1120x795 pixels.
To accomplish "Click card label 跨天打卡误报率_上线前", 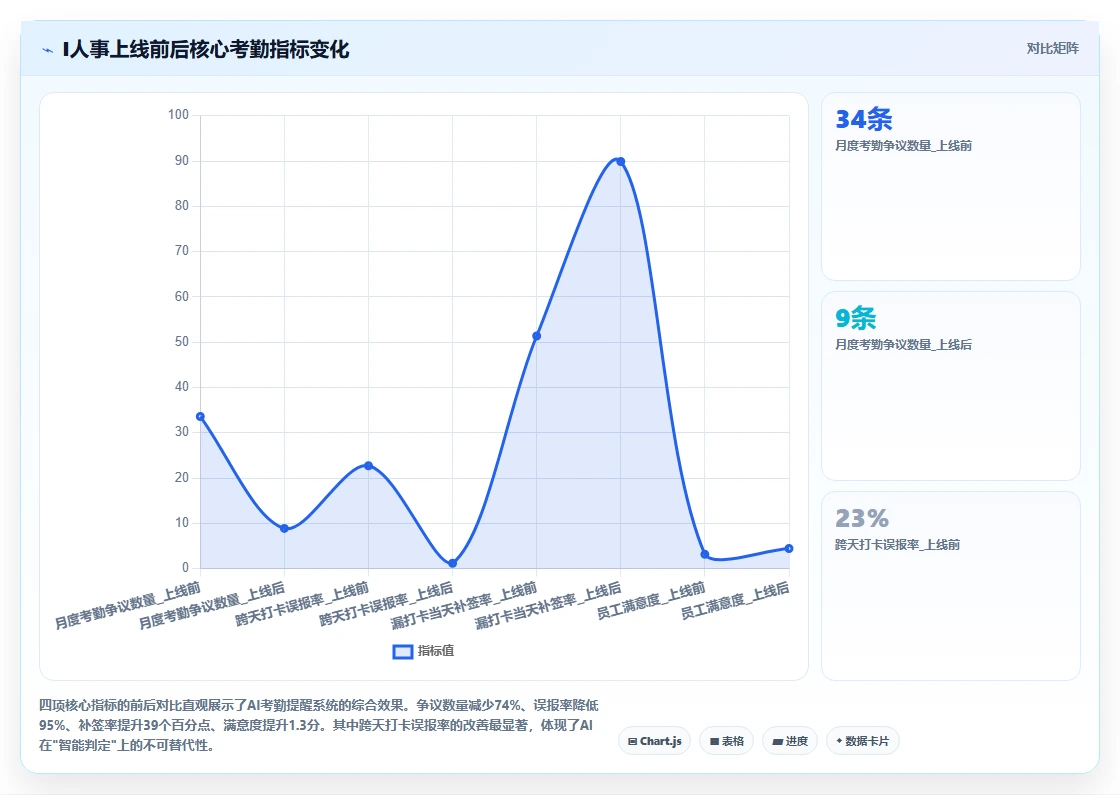I will click(x=897, y=545).
